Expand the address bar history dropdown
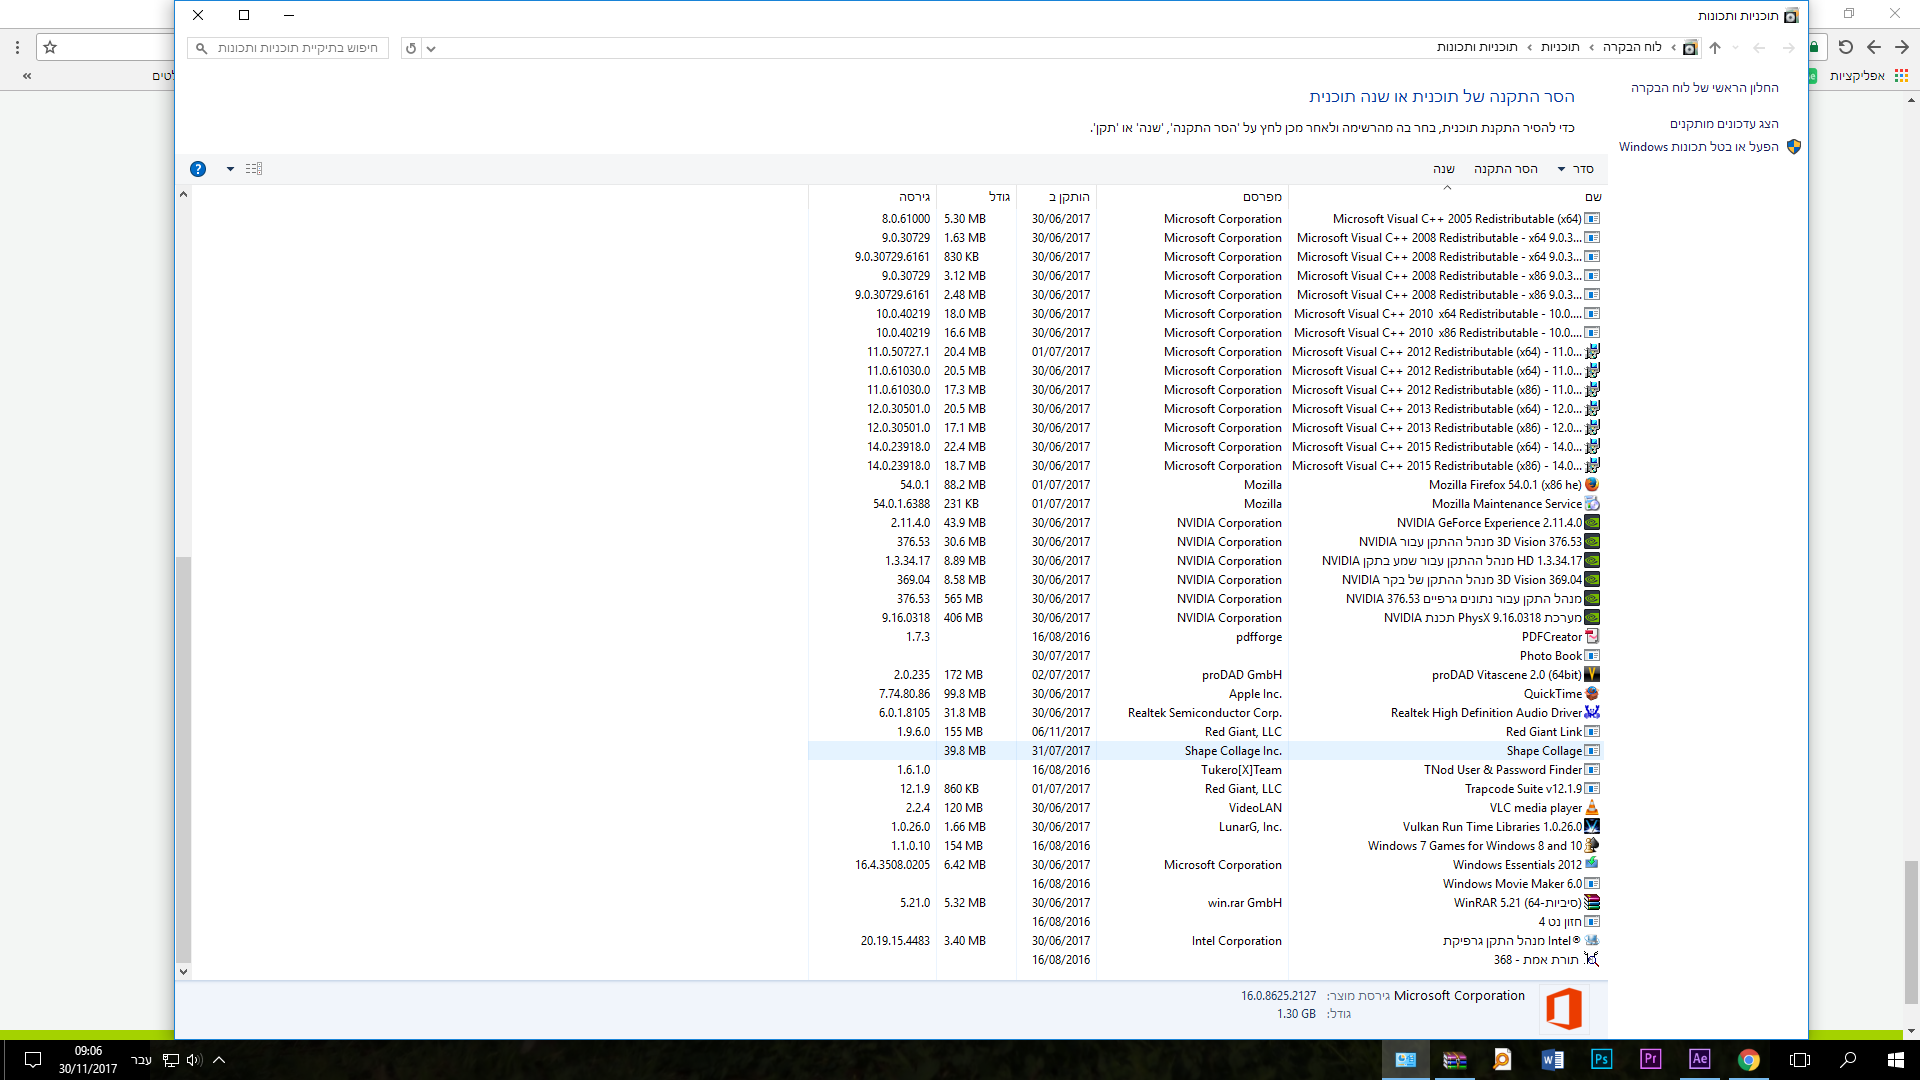Screen dimensions: 1920x1080 (431, 48)
